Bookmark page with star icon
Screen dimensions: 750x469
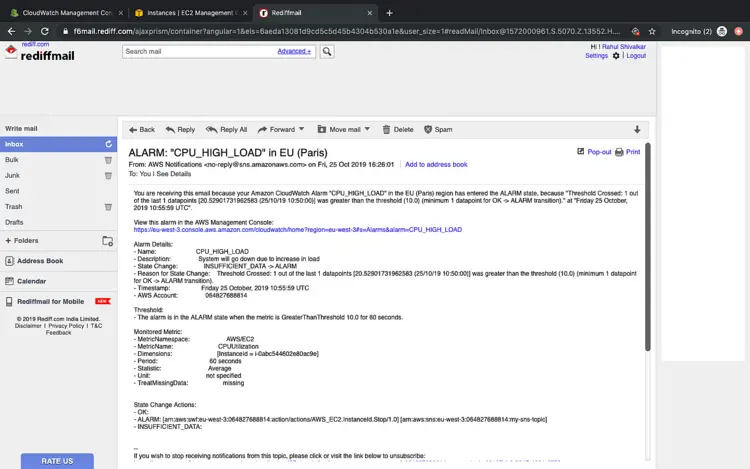tap(652, 32)
